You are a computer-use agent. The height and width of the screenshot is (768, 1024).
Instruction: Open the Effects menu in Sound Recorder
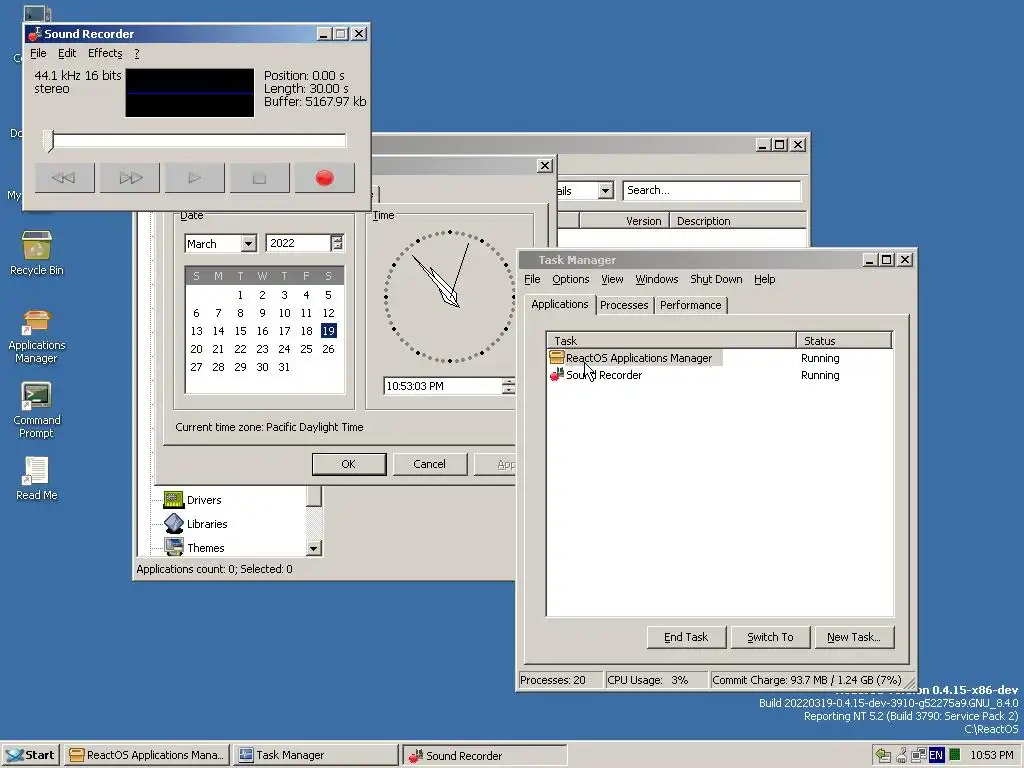point(105,54)
